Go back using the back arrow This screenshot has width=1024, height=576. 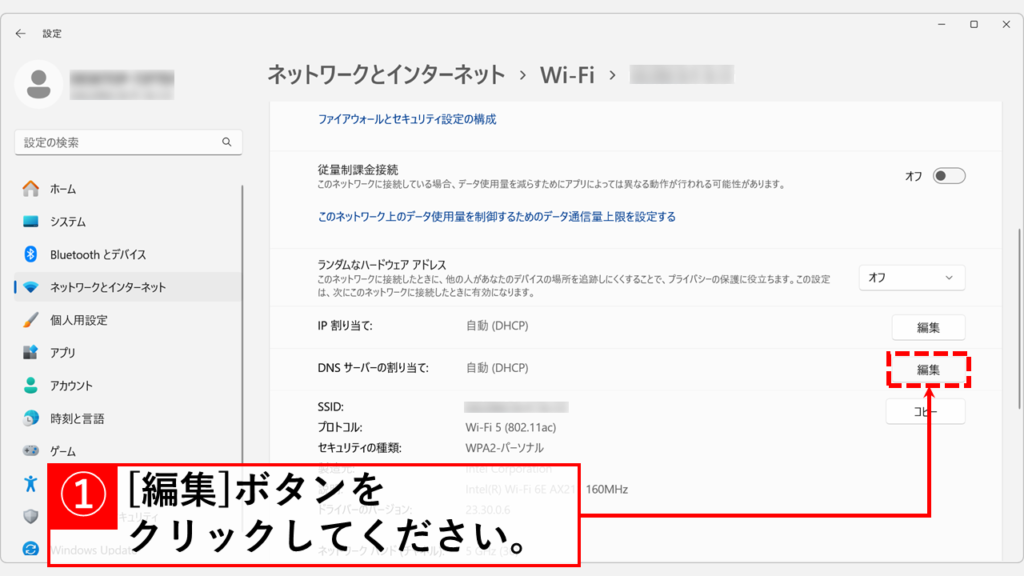point(21,33)
